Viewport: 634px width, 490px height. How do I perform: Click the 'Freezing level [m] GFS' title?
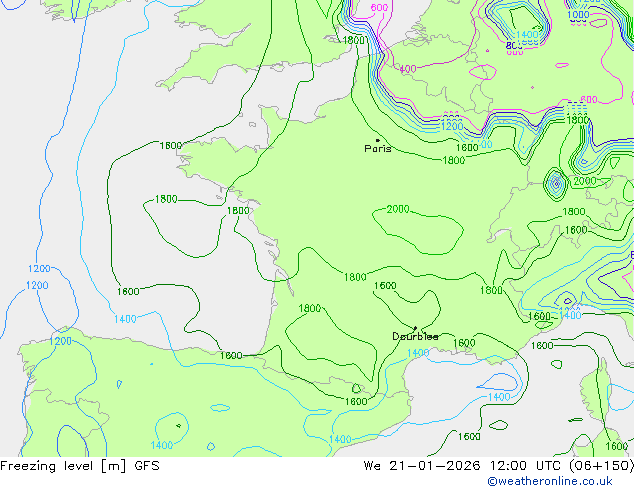click(x=80, y=466)
